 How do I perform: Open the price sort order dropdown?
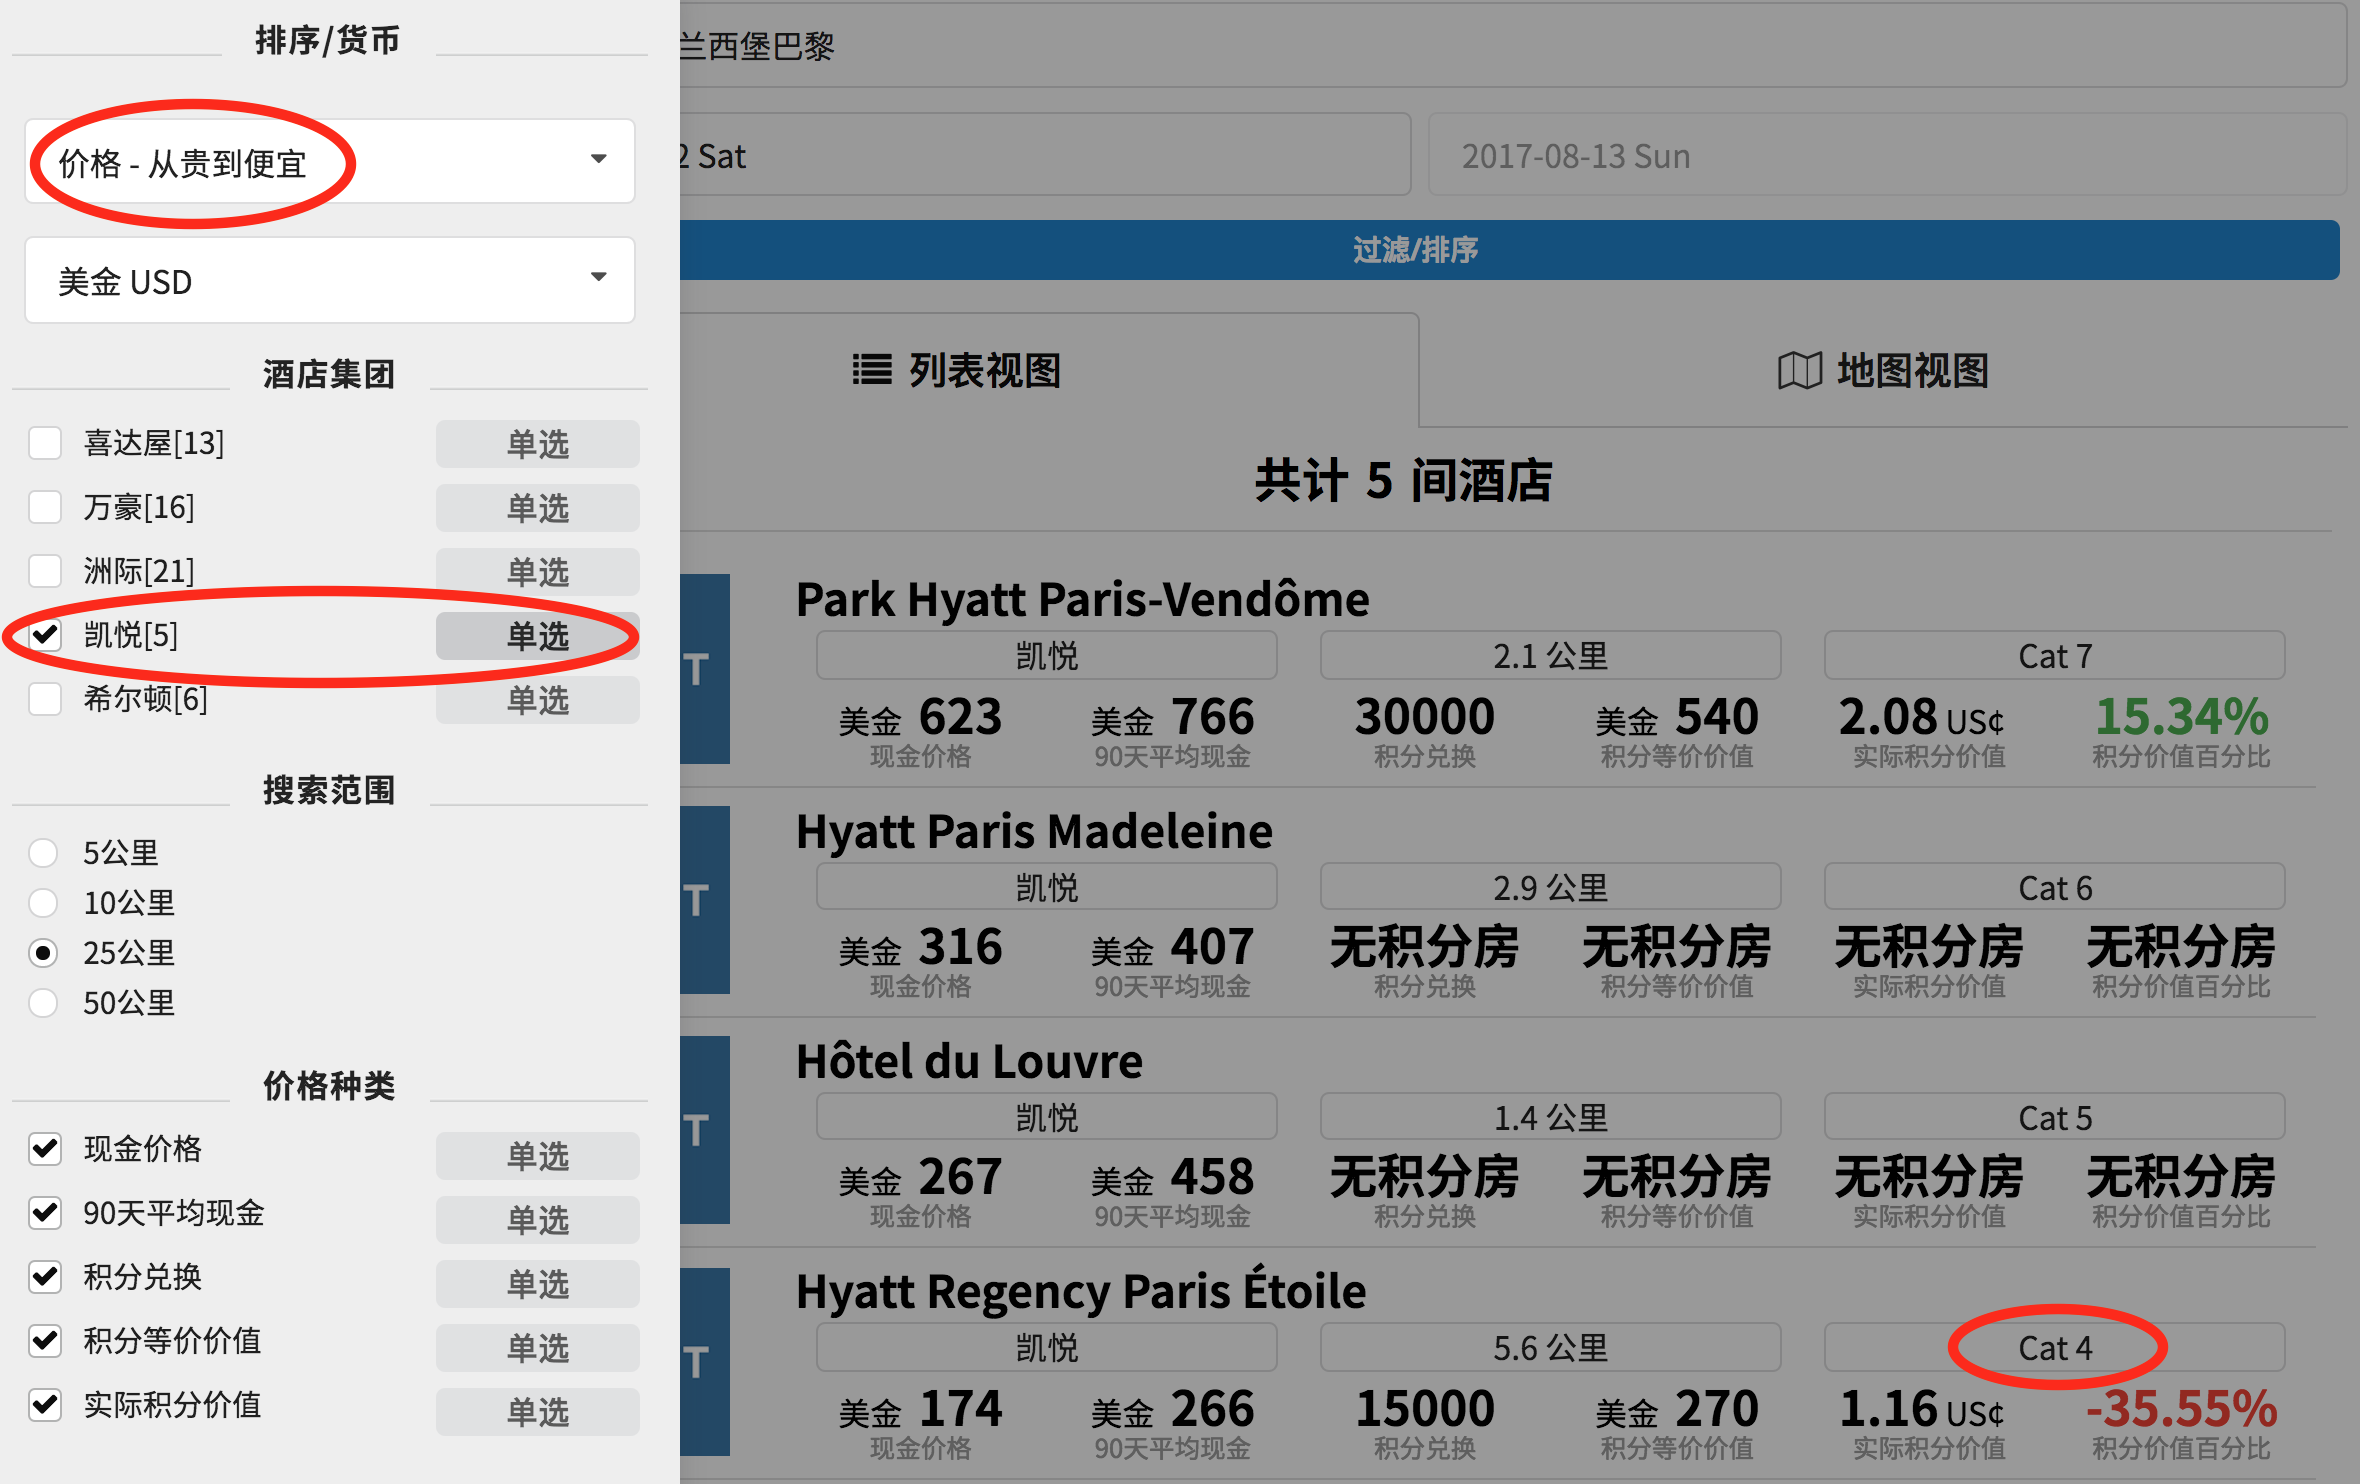(330, 162)
